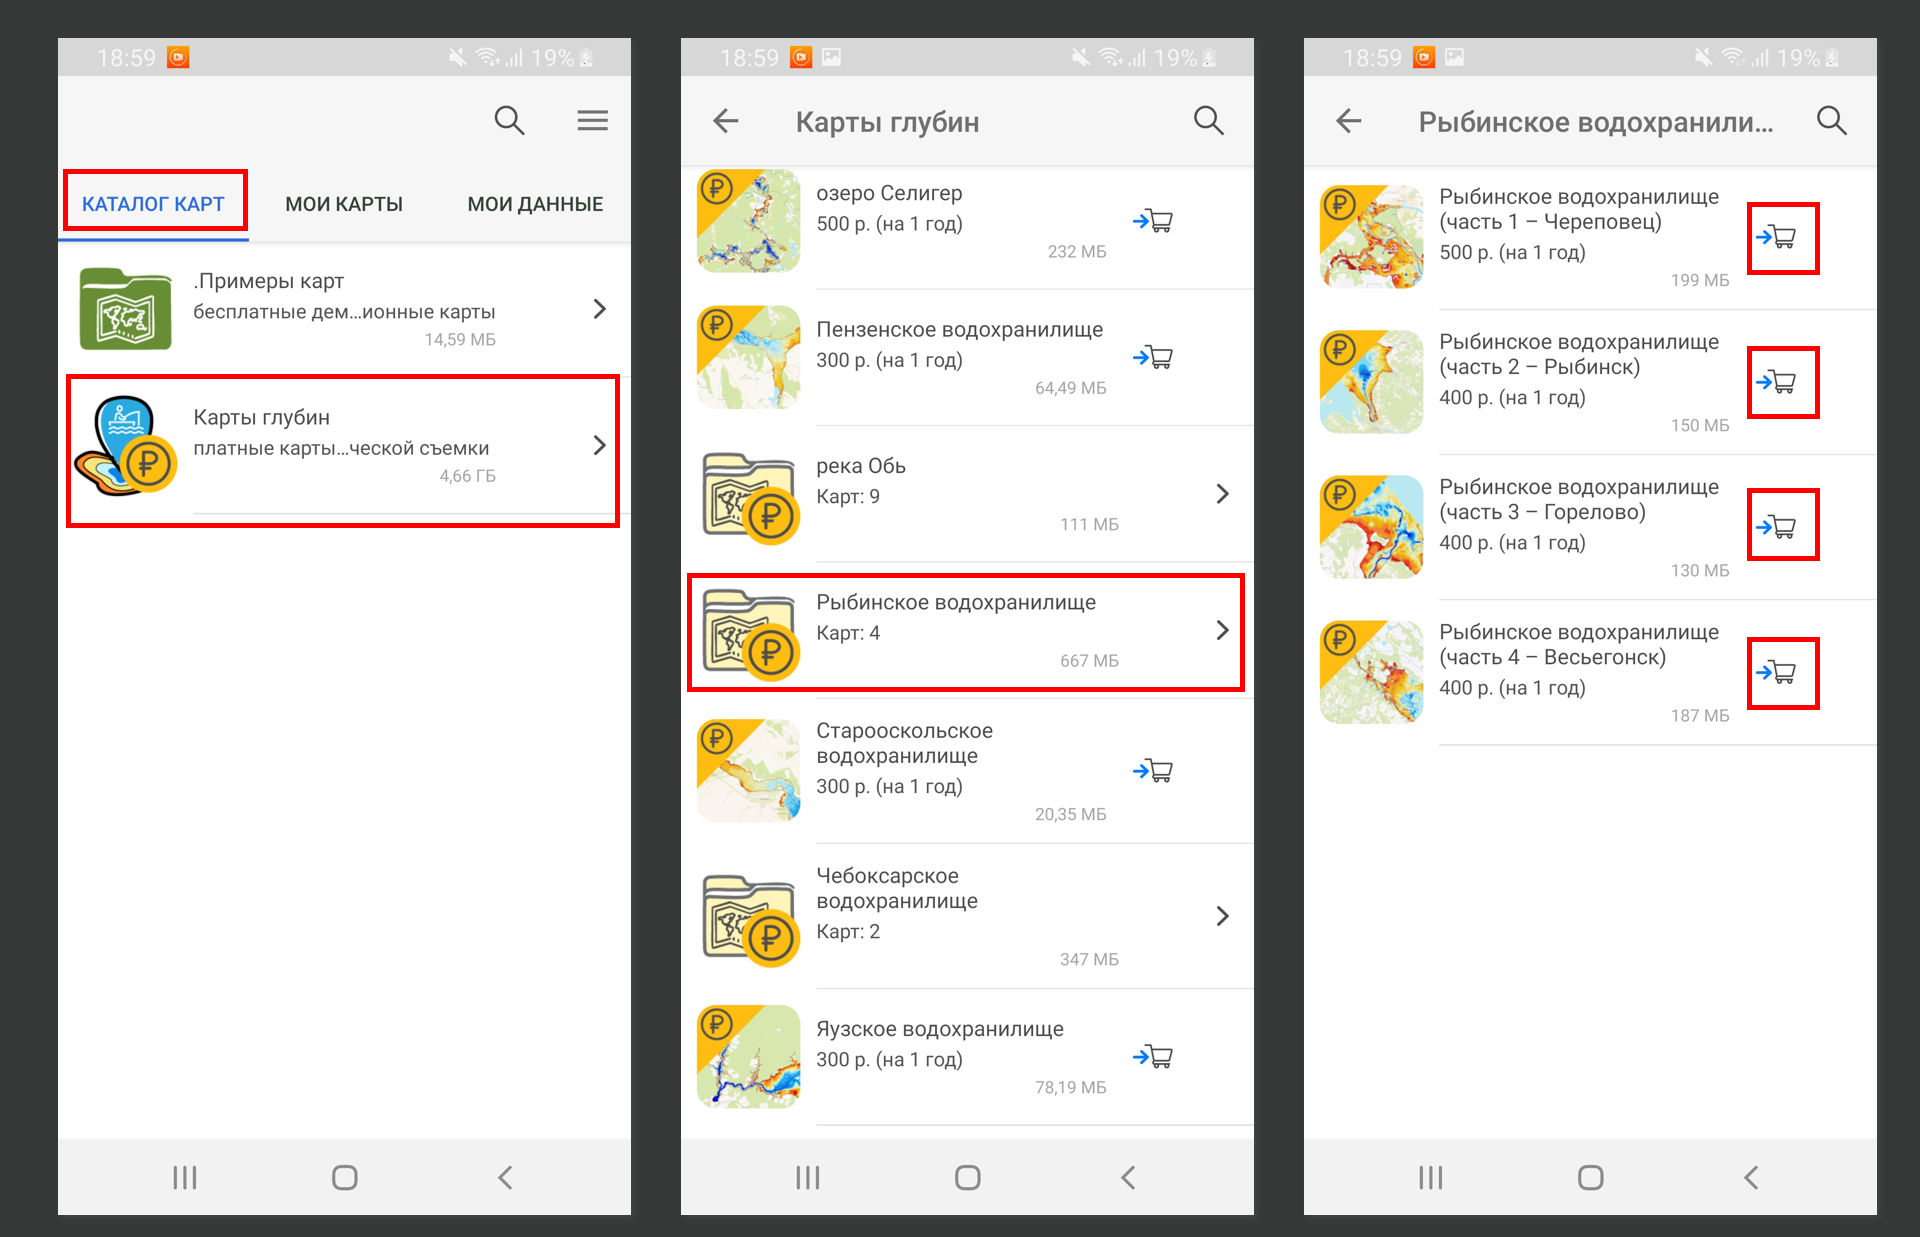Tap search icon in Рыбинское водохранилище screen
1920x1237 pixels.
click(1832, 121)
